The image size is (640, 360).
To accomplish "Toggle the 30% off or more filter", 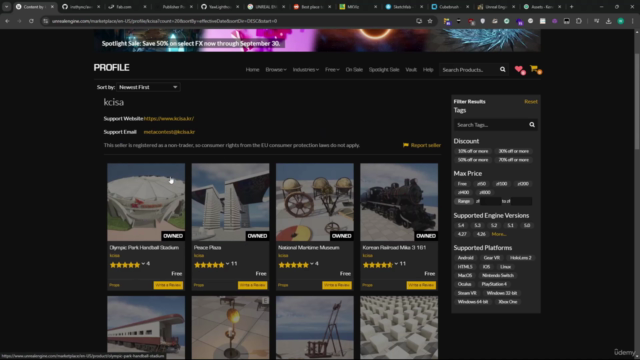I will pyautogui.click(x=513, y=151).
